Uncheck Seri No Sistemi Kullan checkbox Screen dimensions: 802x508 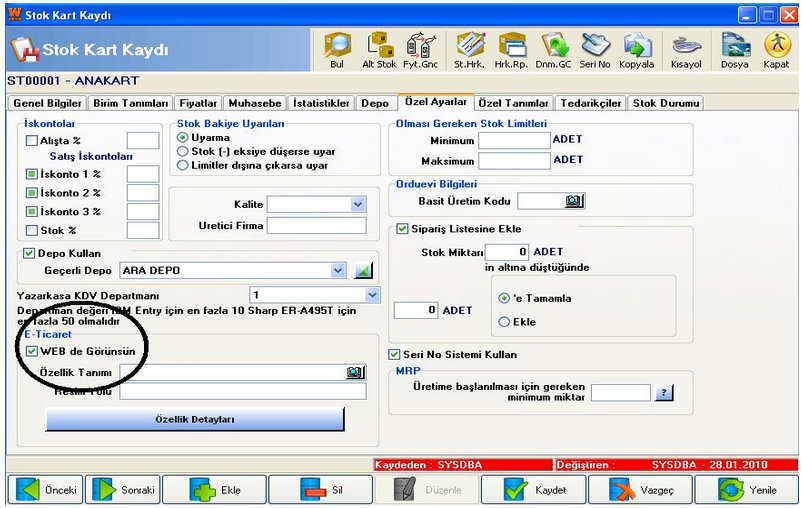coord(394,354)
